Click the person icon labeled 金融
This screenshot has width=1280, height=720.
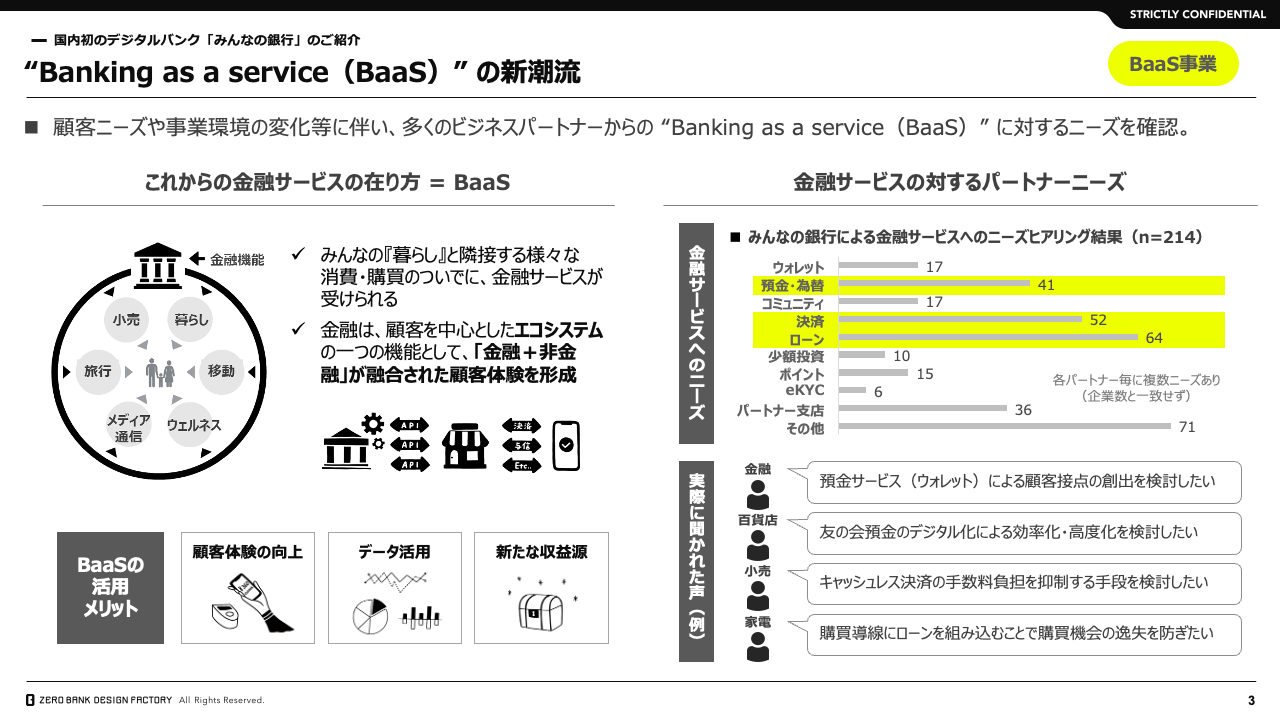tap(758, 494)
